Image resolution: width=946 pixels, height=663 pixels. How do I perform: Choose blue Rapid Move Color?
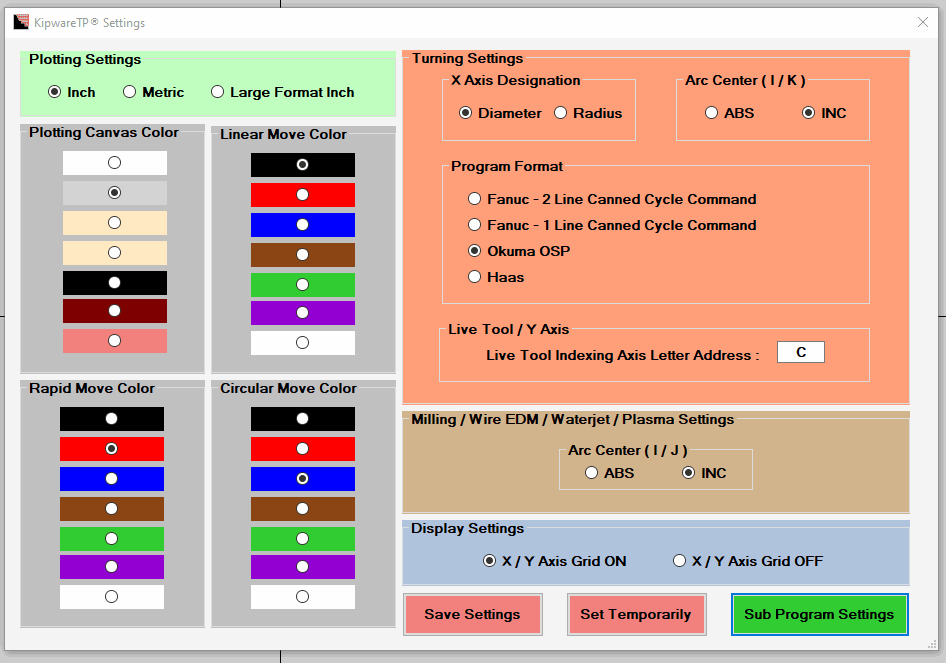click(x=112, y=479)
